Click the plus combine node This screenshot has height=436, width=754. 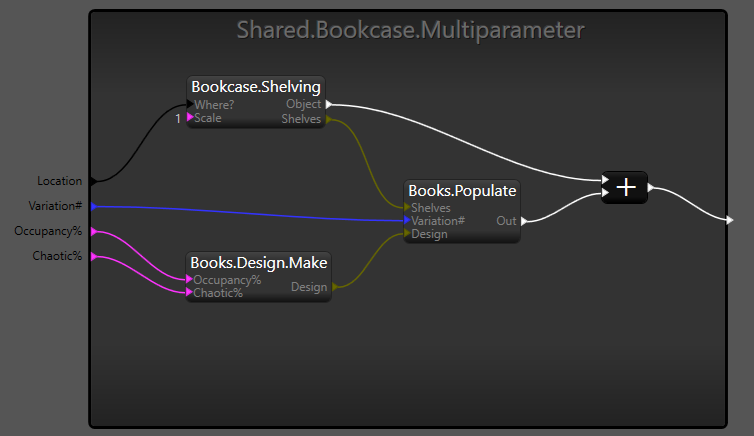coord(625,187)
